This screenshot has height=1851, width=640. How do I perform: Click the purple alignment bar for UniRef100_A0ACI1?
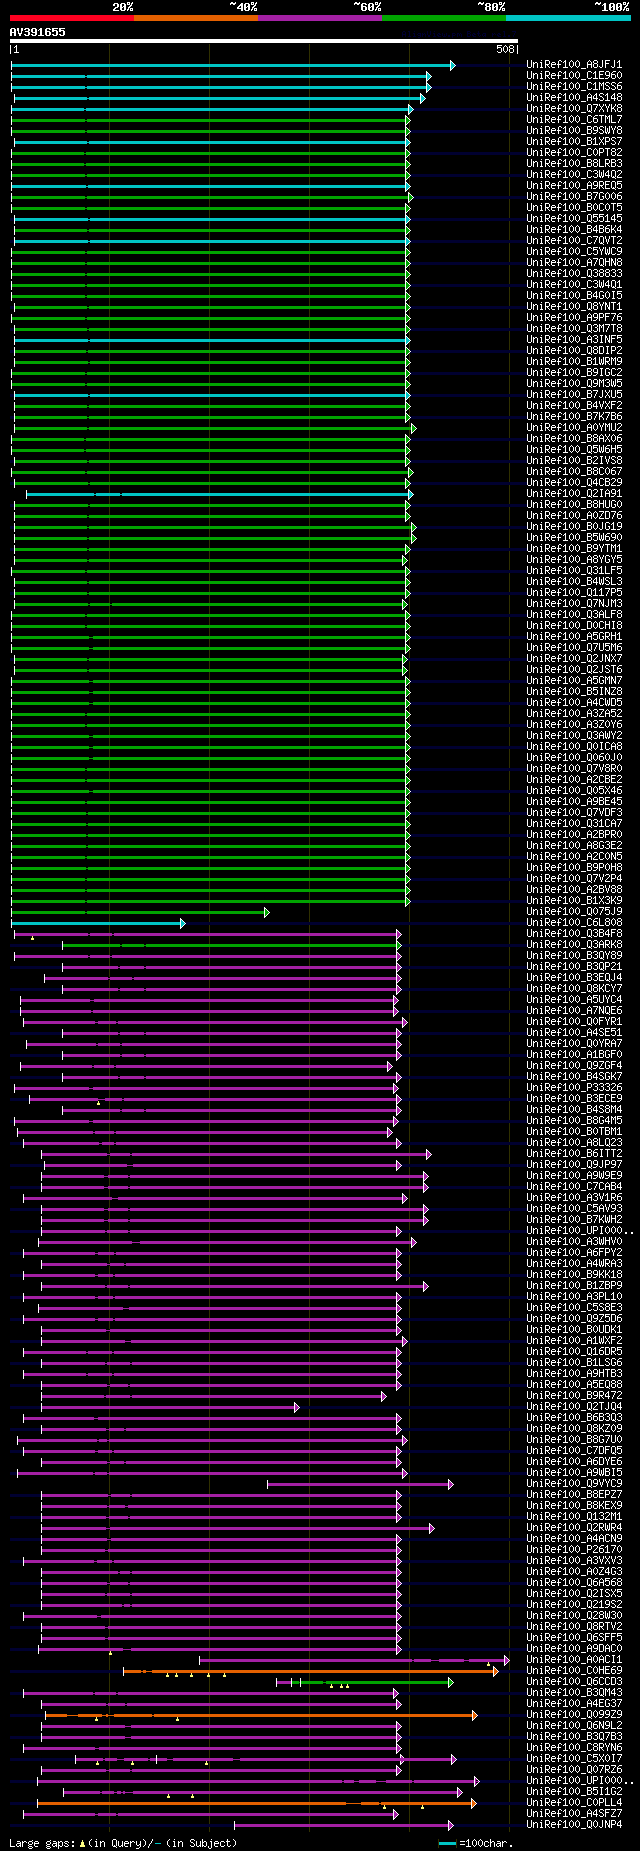[x=353, y=1660]
